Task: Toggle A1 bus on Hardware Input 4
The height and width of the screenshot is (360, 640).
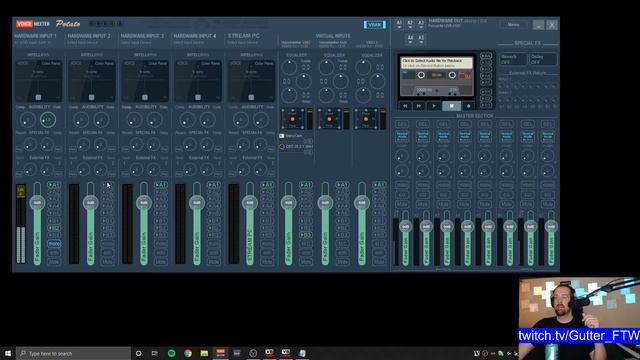Action: (213, 185)
